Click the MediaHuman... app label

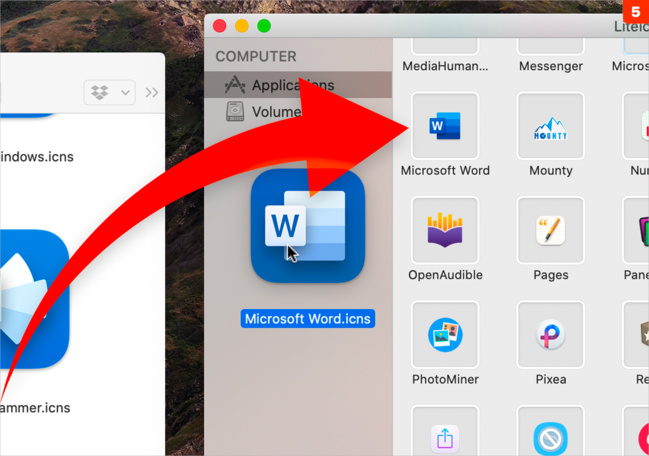[x=445, y=66]
